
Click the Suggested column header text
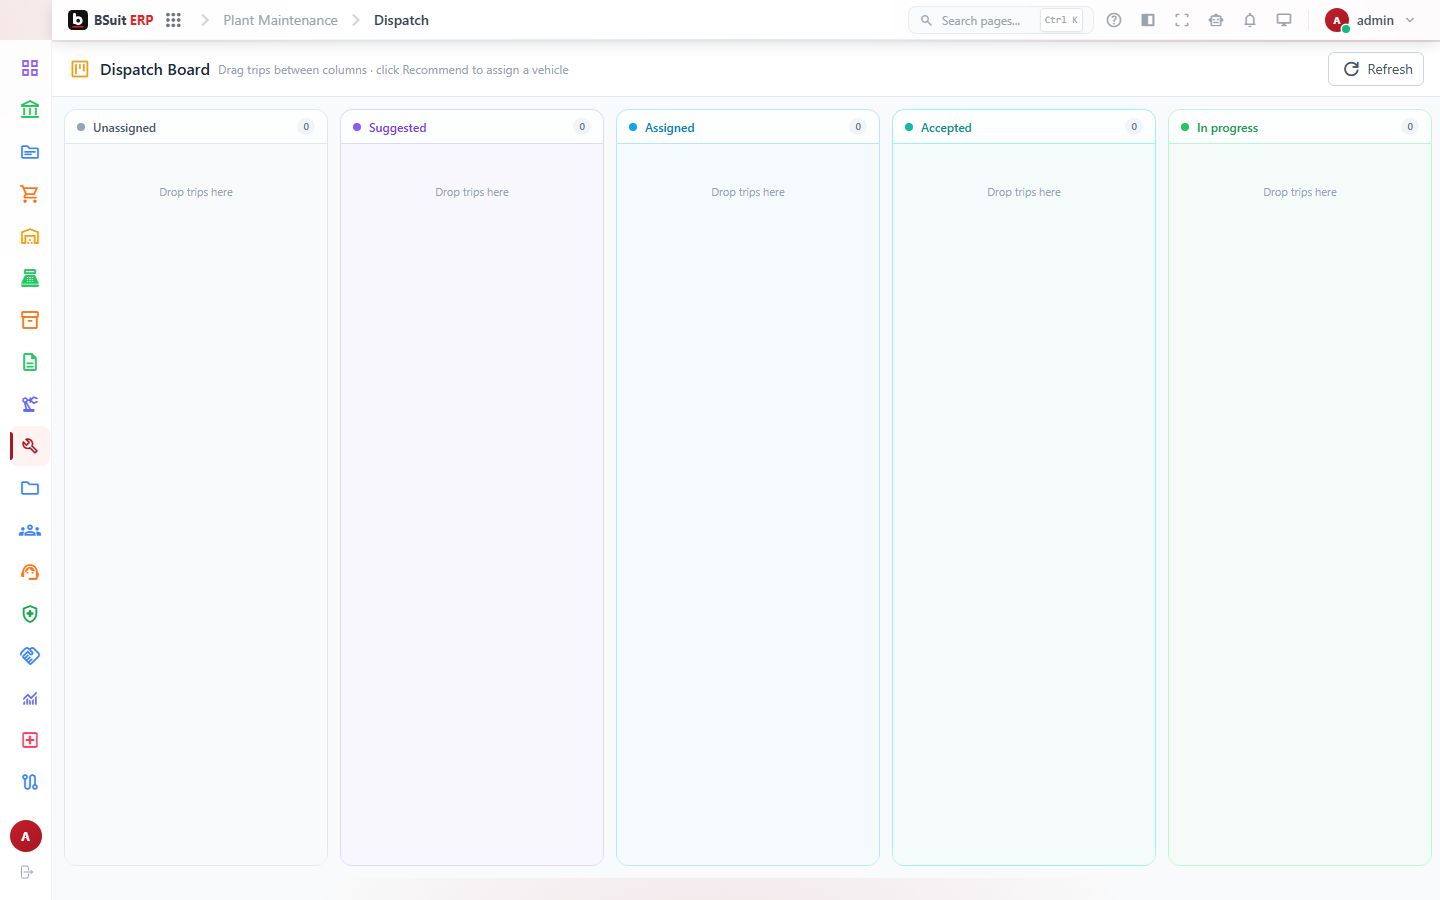click(x=397, y=128)
